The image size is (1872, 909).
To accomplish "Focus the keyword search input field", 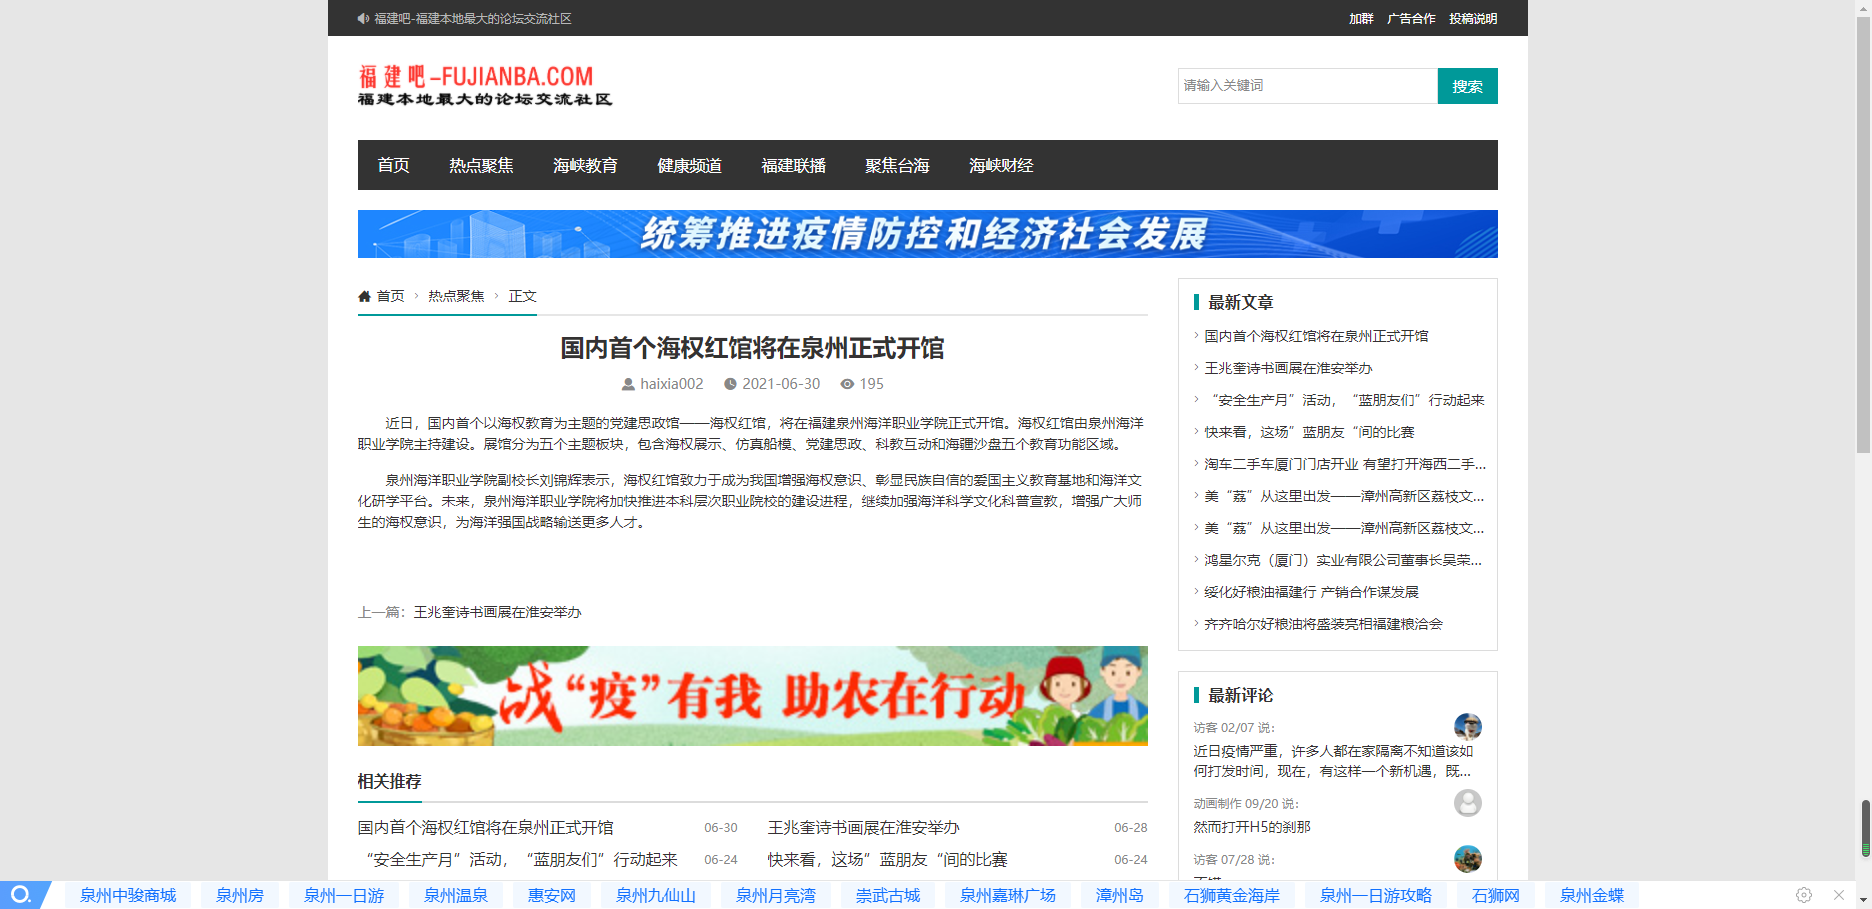I will point(1306,86).
